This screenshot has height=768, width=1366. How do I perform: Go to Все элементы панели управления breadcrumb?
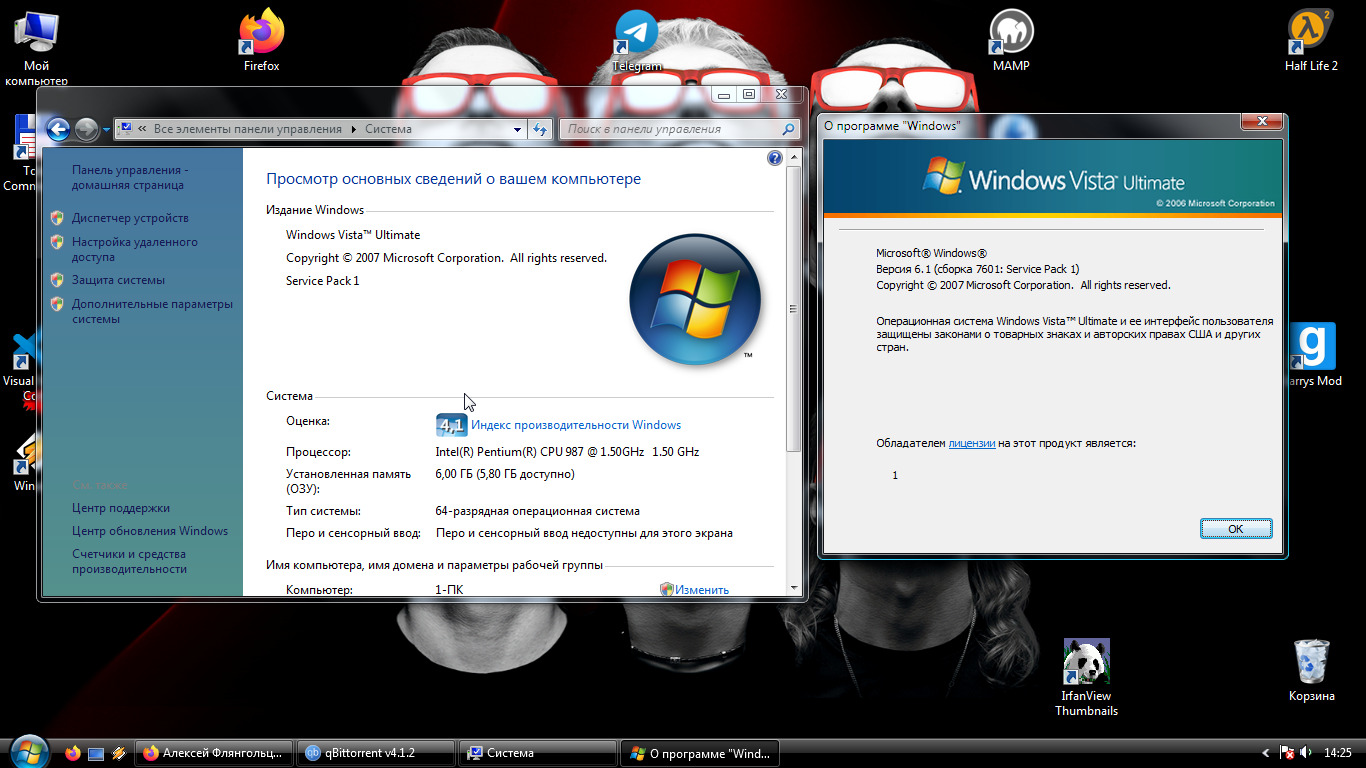248,129
